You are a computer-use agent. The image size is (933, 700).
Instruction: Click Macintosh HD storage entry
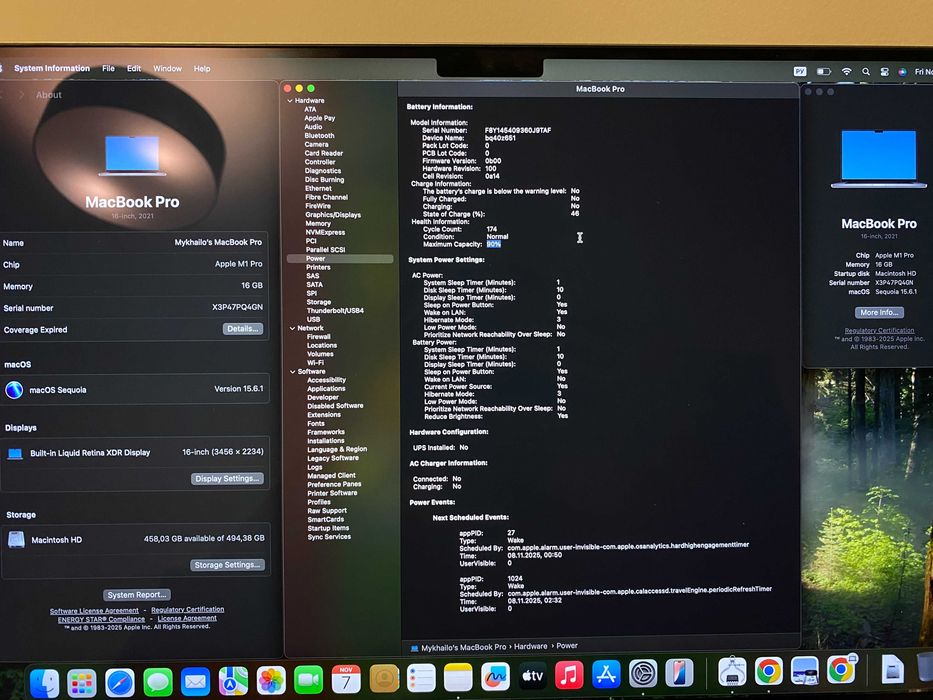(x=136, y=539)
